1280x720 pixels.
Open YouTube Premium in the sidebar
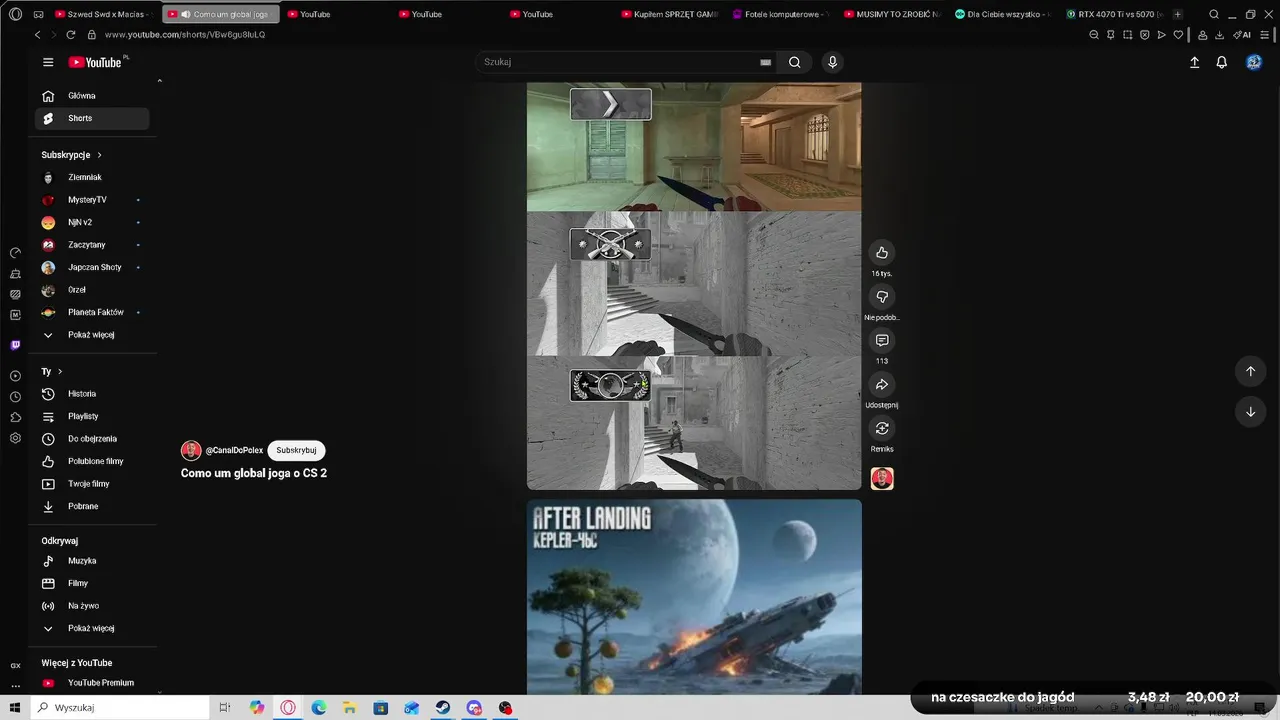(92, 683)
